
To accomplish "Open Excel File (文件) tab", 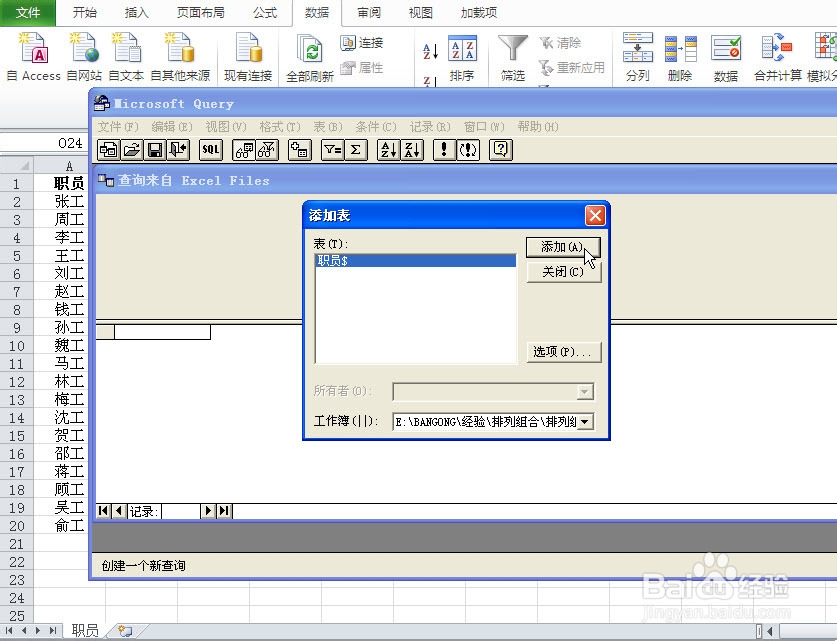I will point(28,13).
